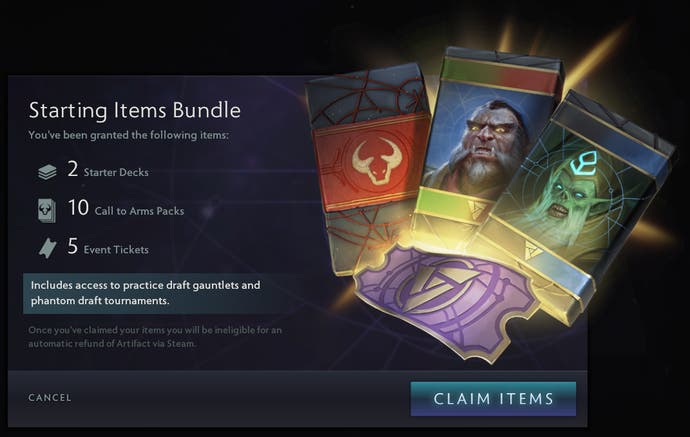Click the glowing cyan rune on undead hero
The image size is (690, 437).
(585, 162)
